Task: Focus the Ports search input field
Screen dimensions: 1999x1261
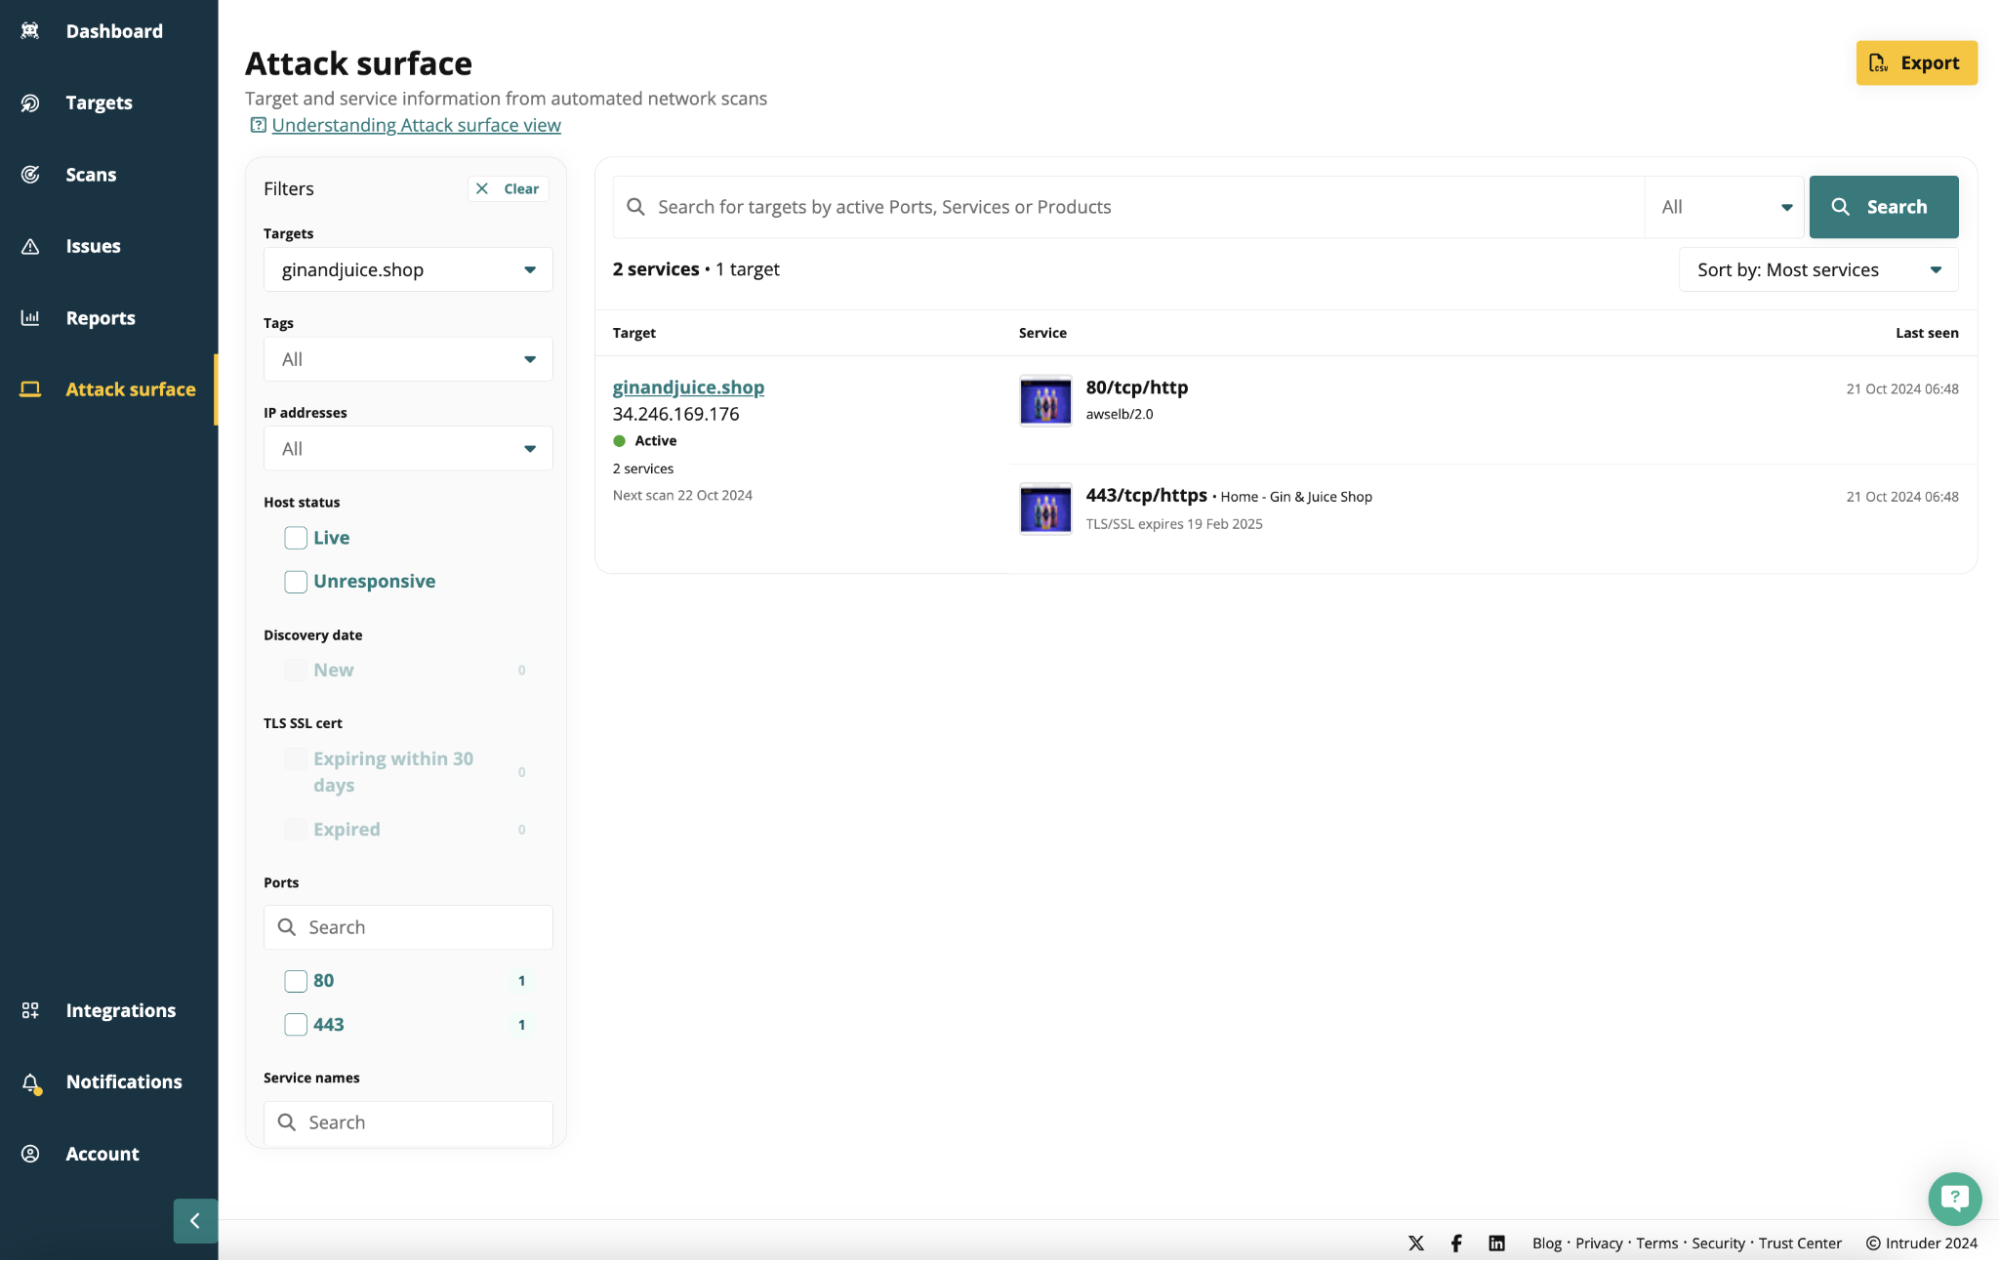Action: click(x=420, y=927)
